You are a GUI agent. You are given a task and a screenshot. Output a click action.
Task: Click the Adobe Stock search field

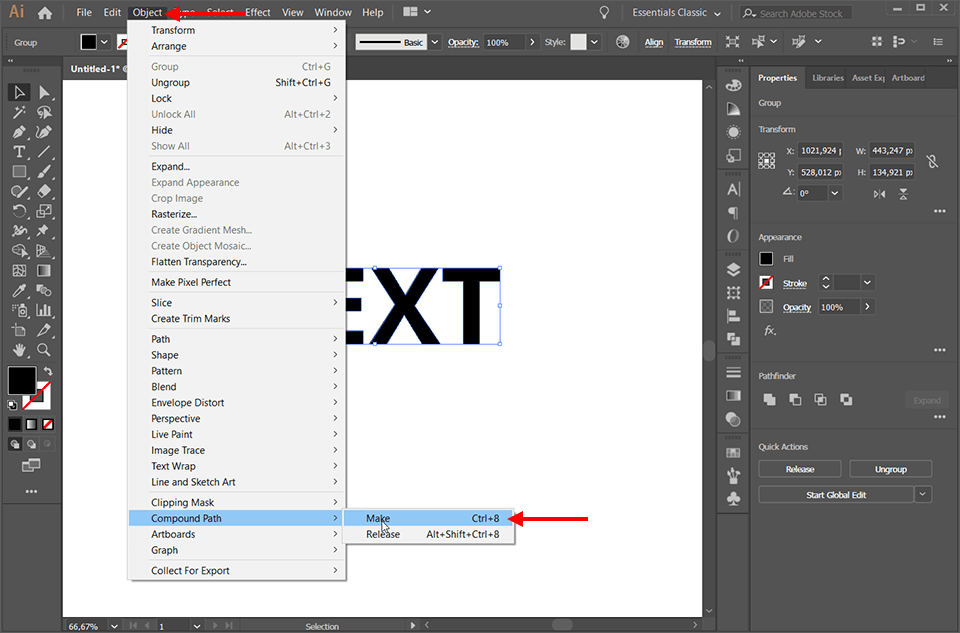[795, 12]
